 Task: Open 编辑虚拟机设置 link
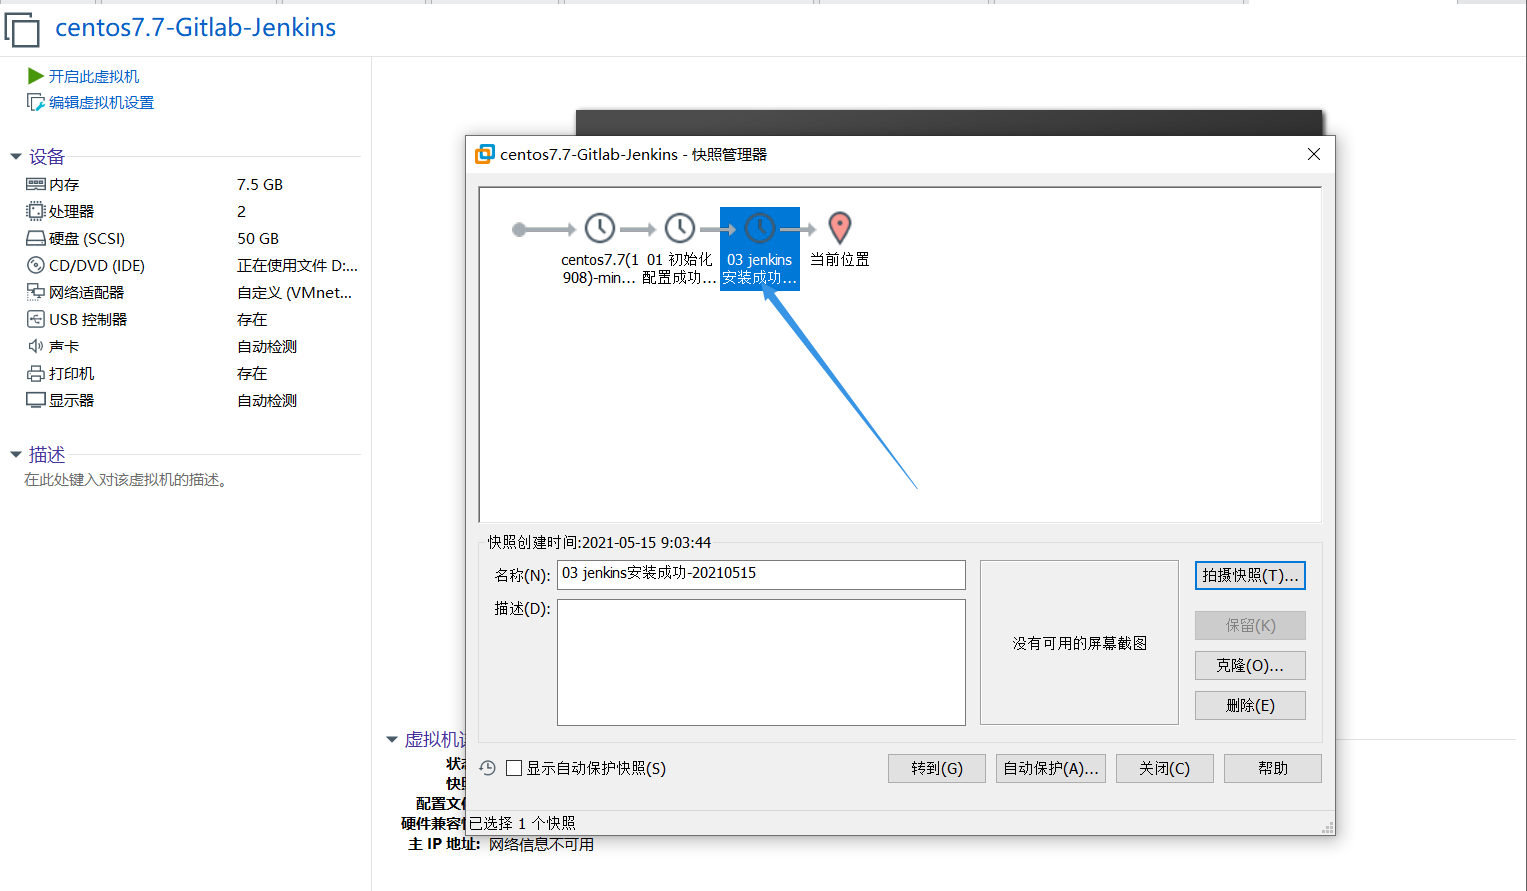(101, 102)
